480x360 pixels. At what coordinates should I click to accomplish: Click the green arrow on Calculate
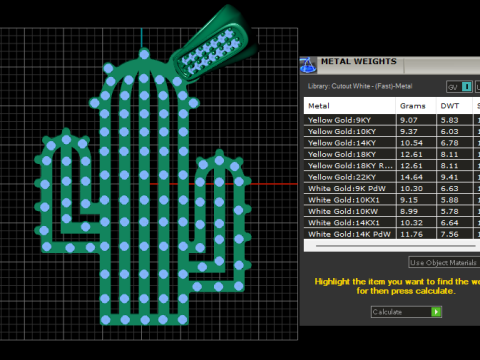pos(436,312)
